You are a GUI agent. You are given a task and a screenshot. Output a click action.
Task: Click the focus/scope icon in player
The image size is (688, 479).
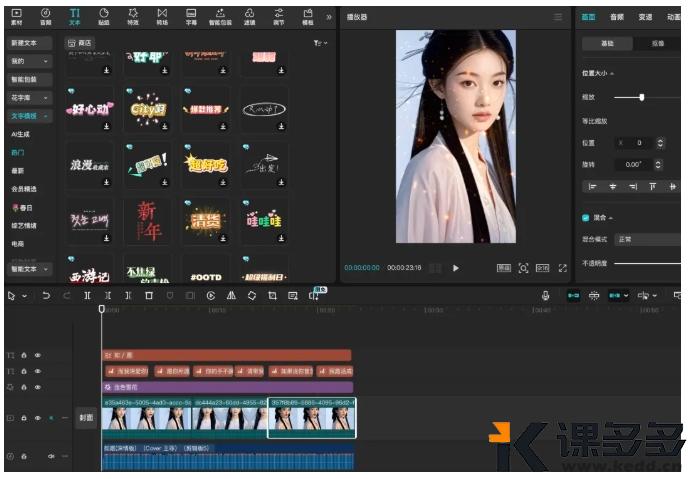point(523,268)
